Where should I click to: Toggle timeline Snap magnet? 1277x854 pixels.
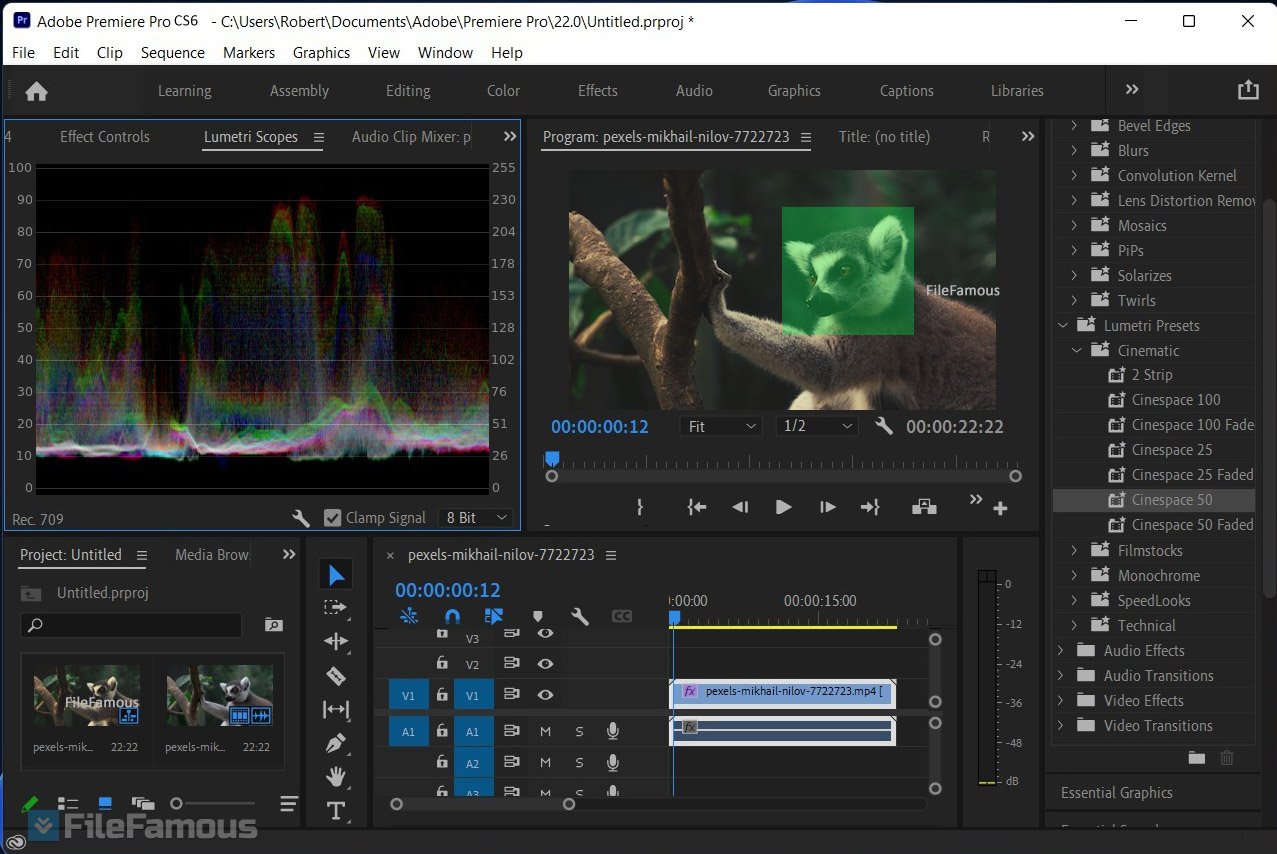tap(452, 616)
